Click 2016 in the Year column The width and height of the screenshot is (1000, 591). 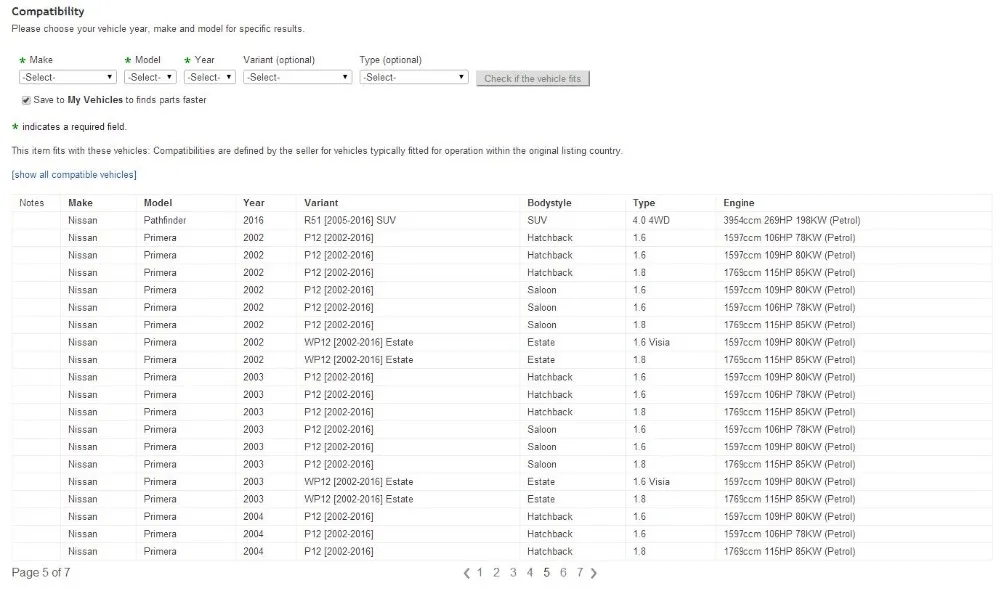[x=253, y=221]
